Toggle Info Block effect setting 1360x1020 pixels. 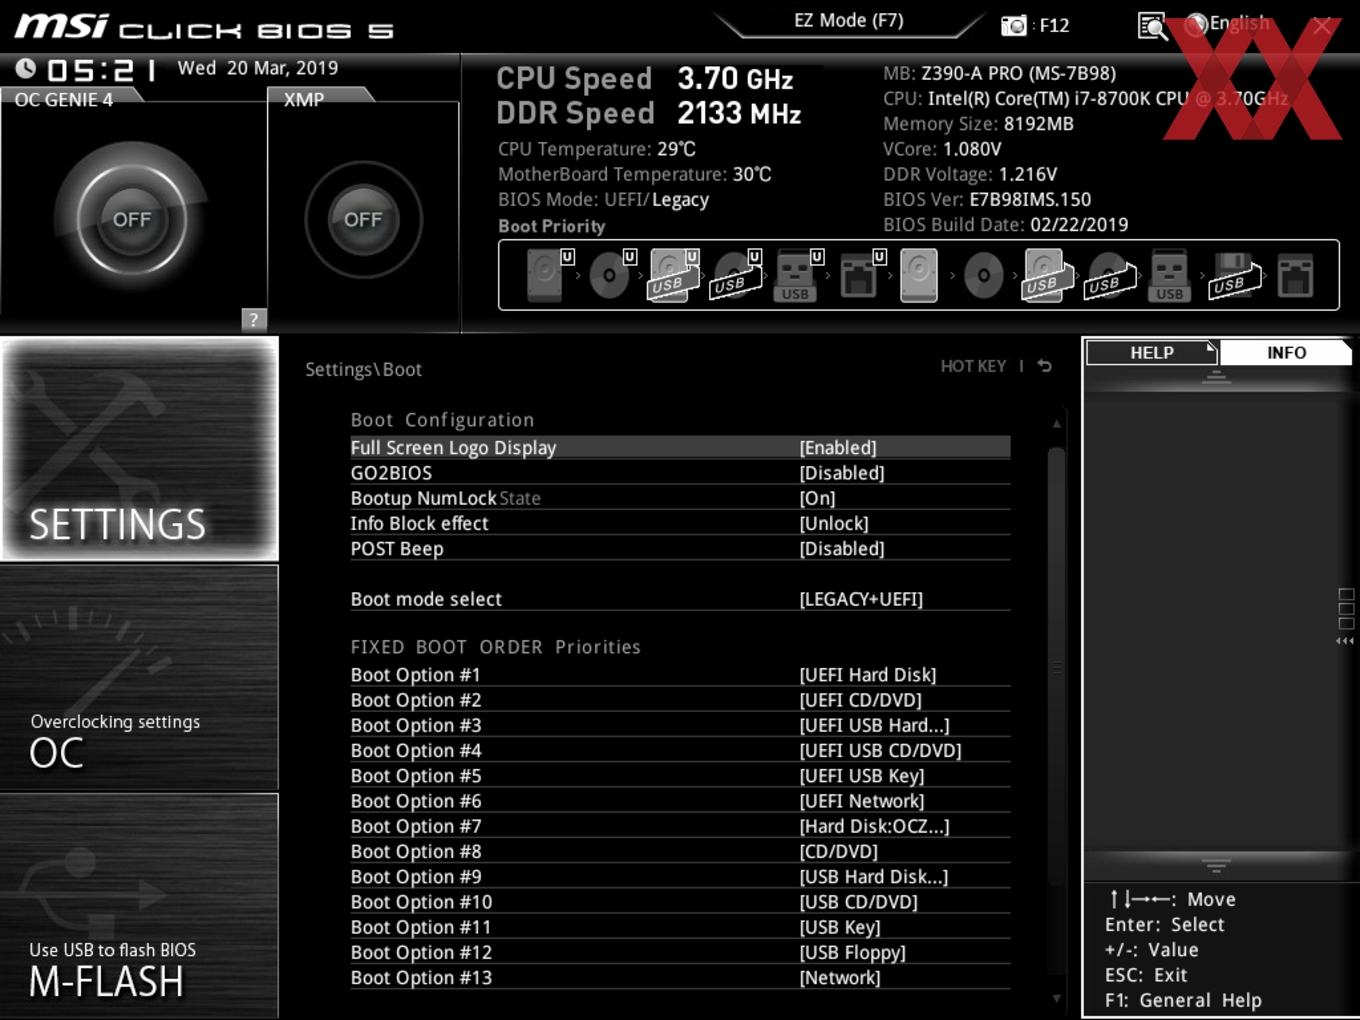pos(680,523)
